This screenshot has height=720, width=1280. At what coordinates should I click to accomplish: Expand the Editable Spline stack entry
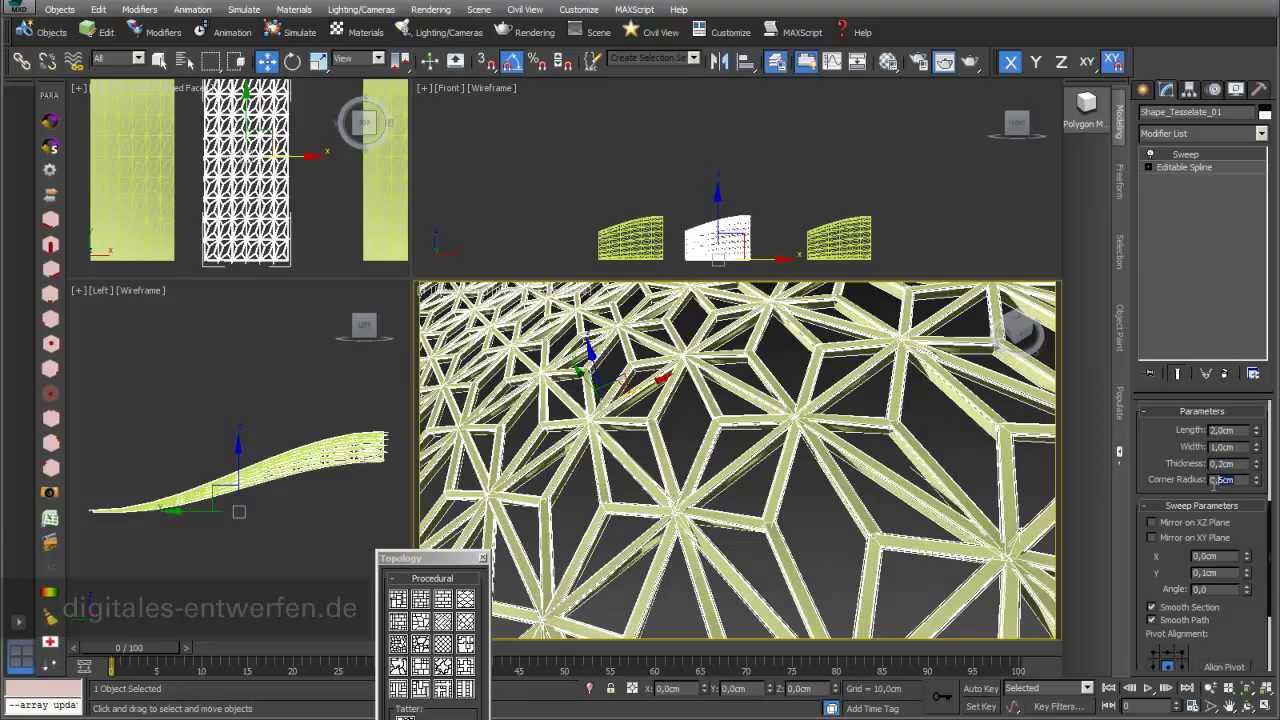[1148, 167]
